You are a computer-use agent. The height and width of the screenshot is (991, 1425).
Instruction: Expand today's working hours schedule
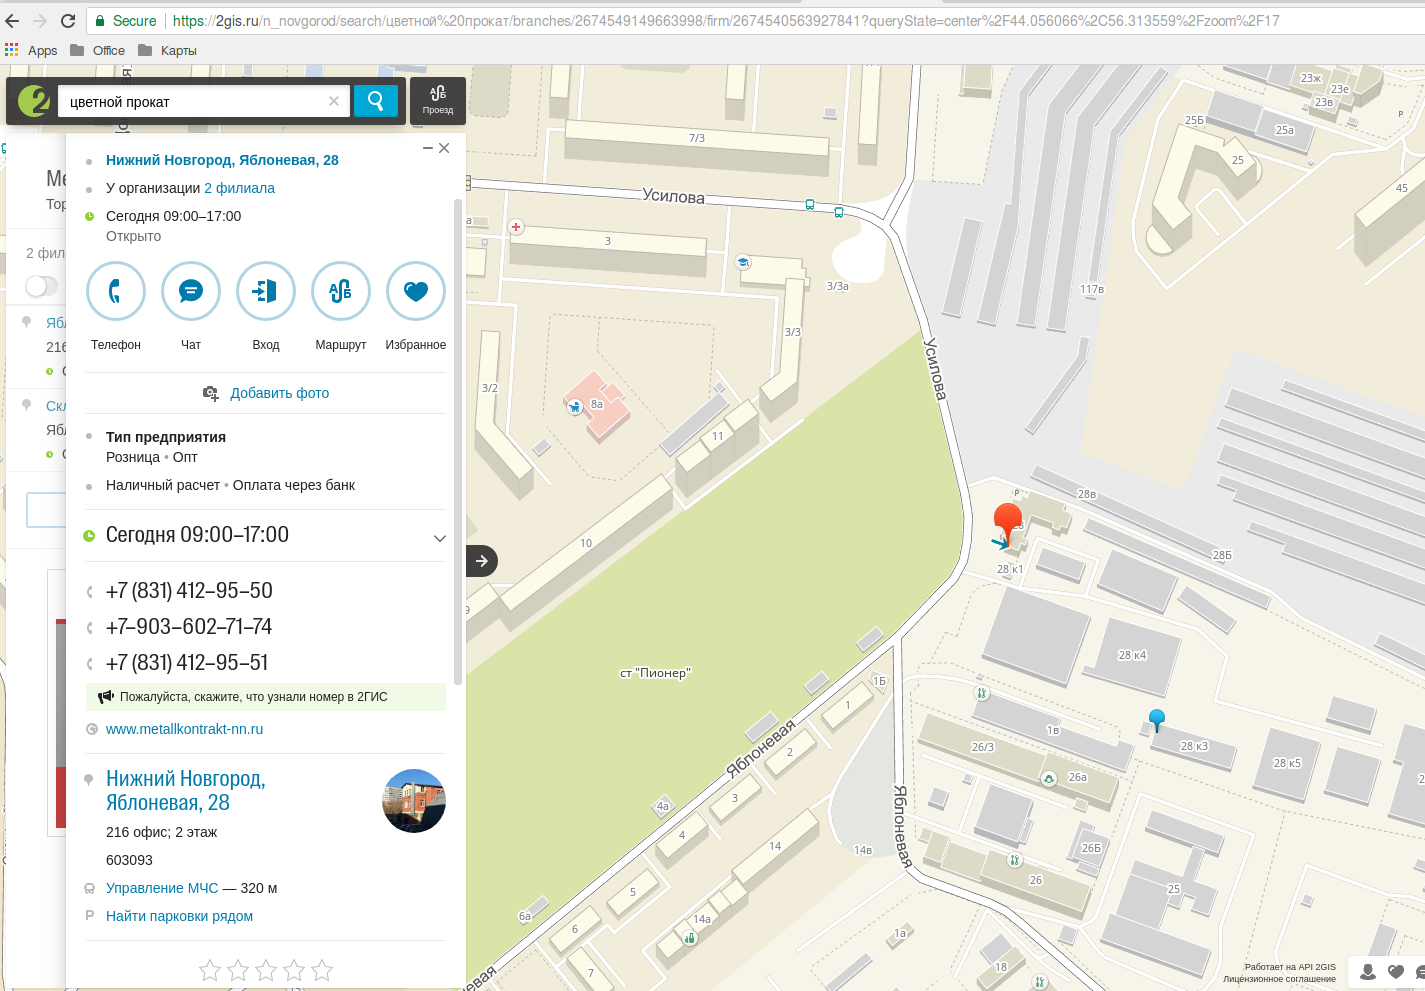click(x=439, y=538)
